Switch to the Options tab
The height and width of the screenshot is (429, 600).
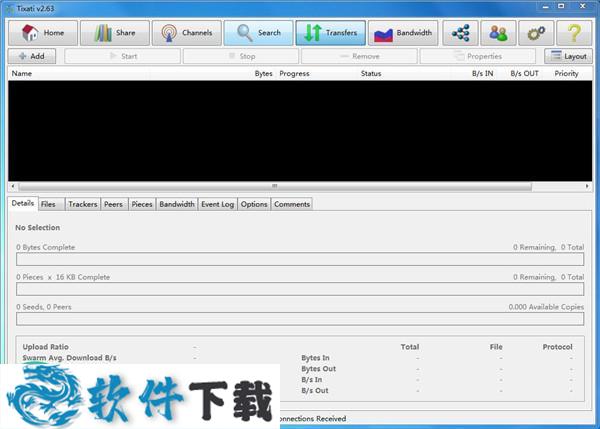tap(254, 204)
